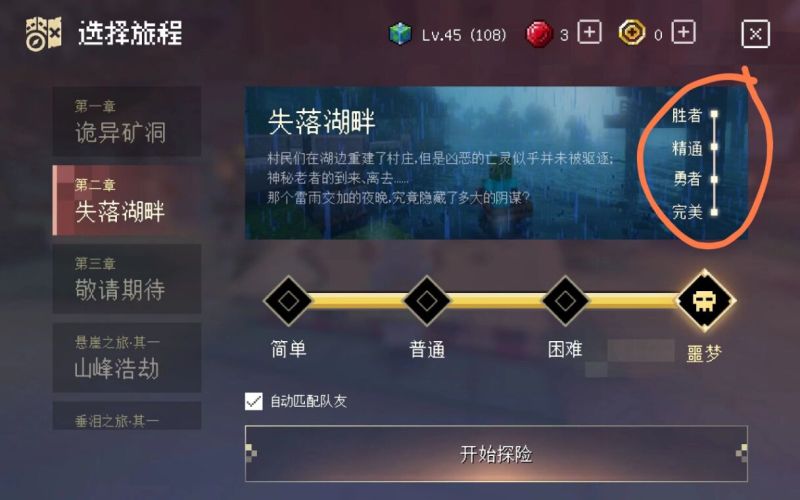Add gold coins with the plus button
Viewport: 800px width, 500px height.
[683, 33]
